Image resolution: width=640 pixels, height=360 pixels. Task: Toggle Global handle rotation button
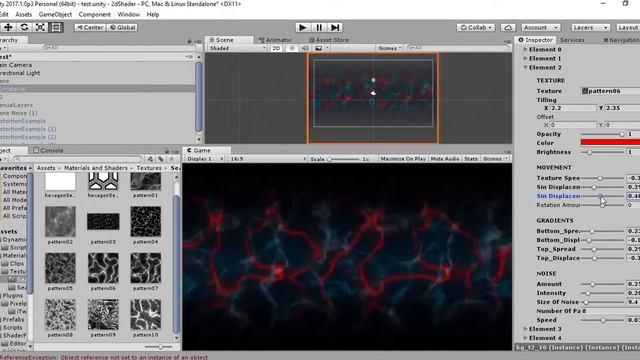pos(122,27)
